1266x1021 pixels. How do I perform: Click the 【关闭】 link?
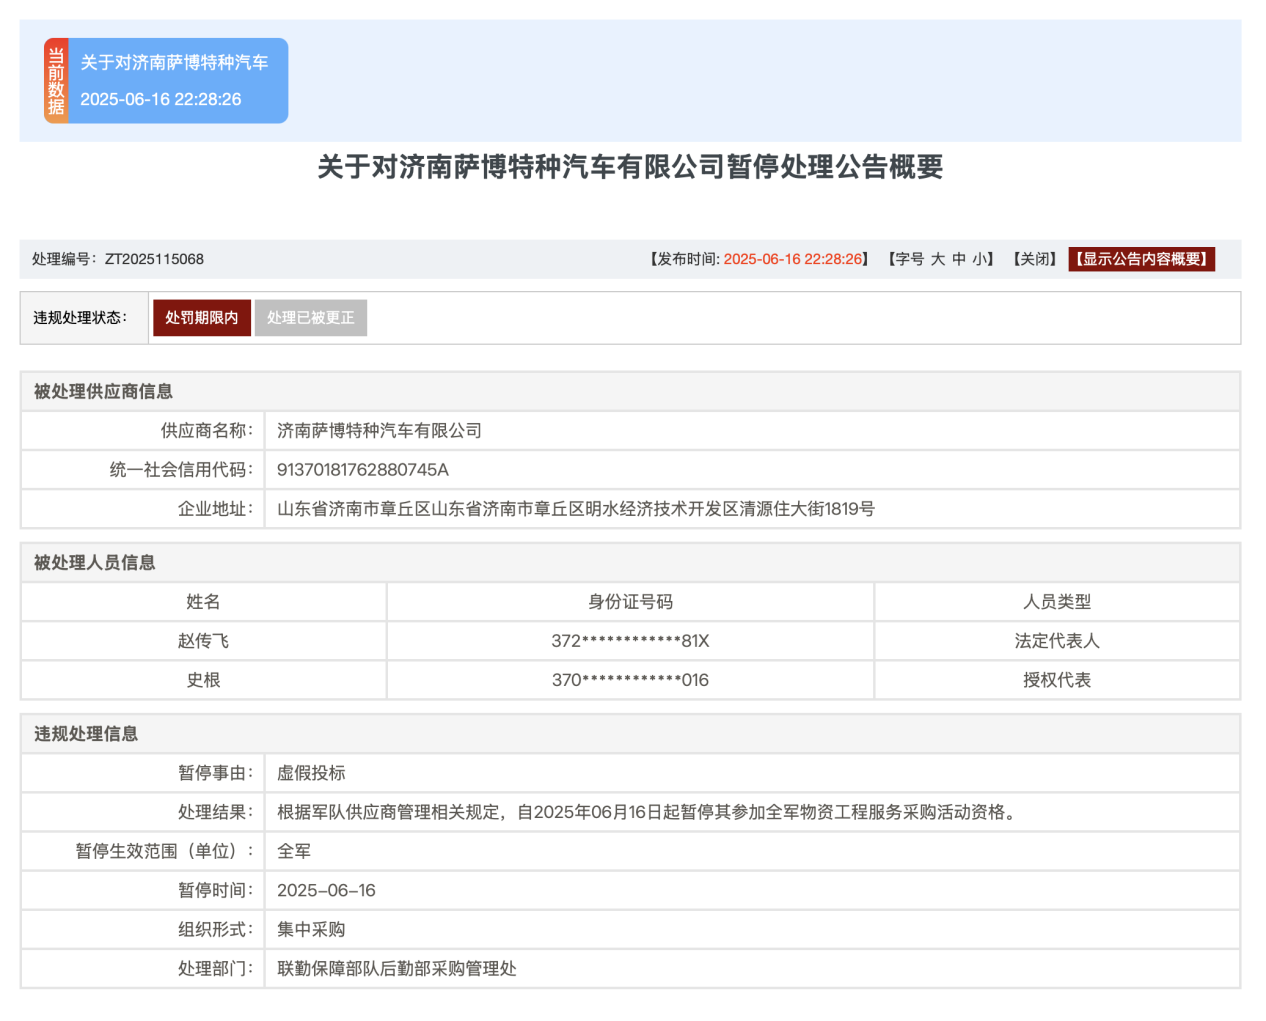[x=1034, y=259]
